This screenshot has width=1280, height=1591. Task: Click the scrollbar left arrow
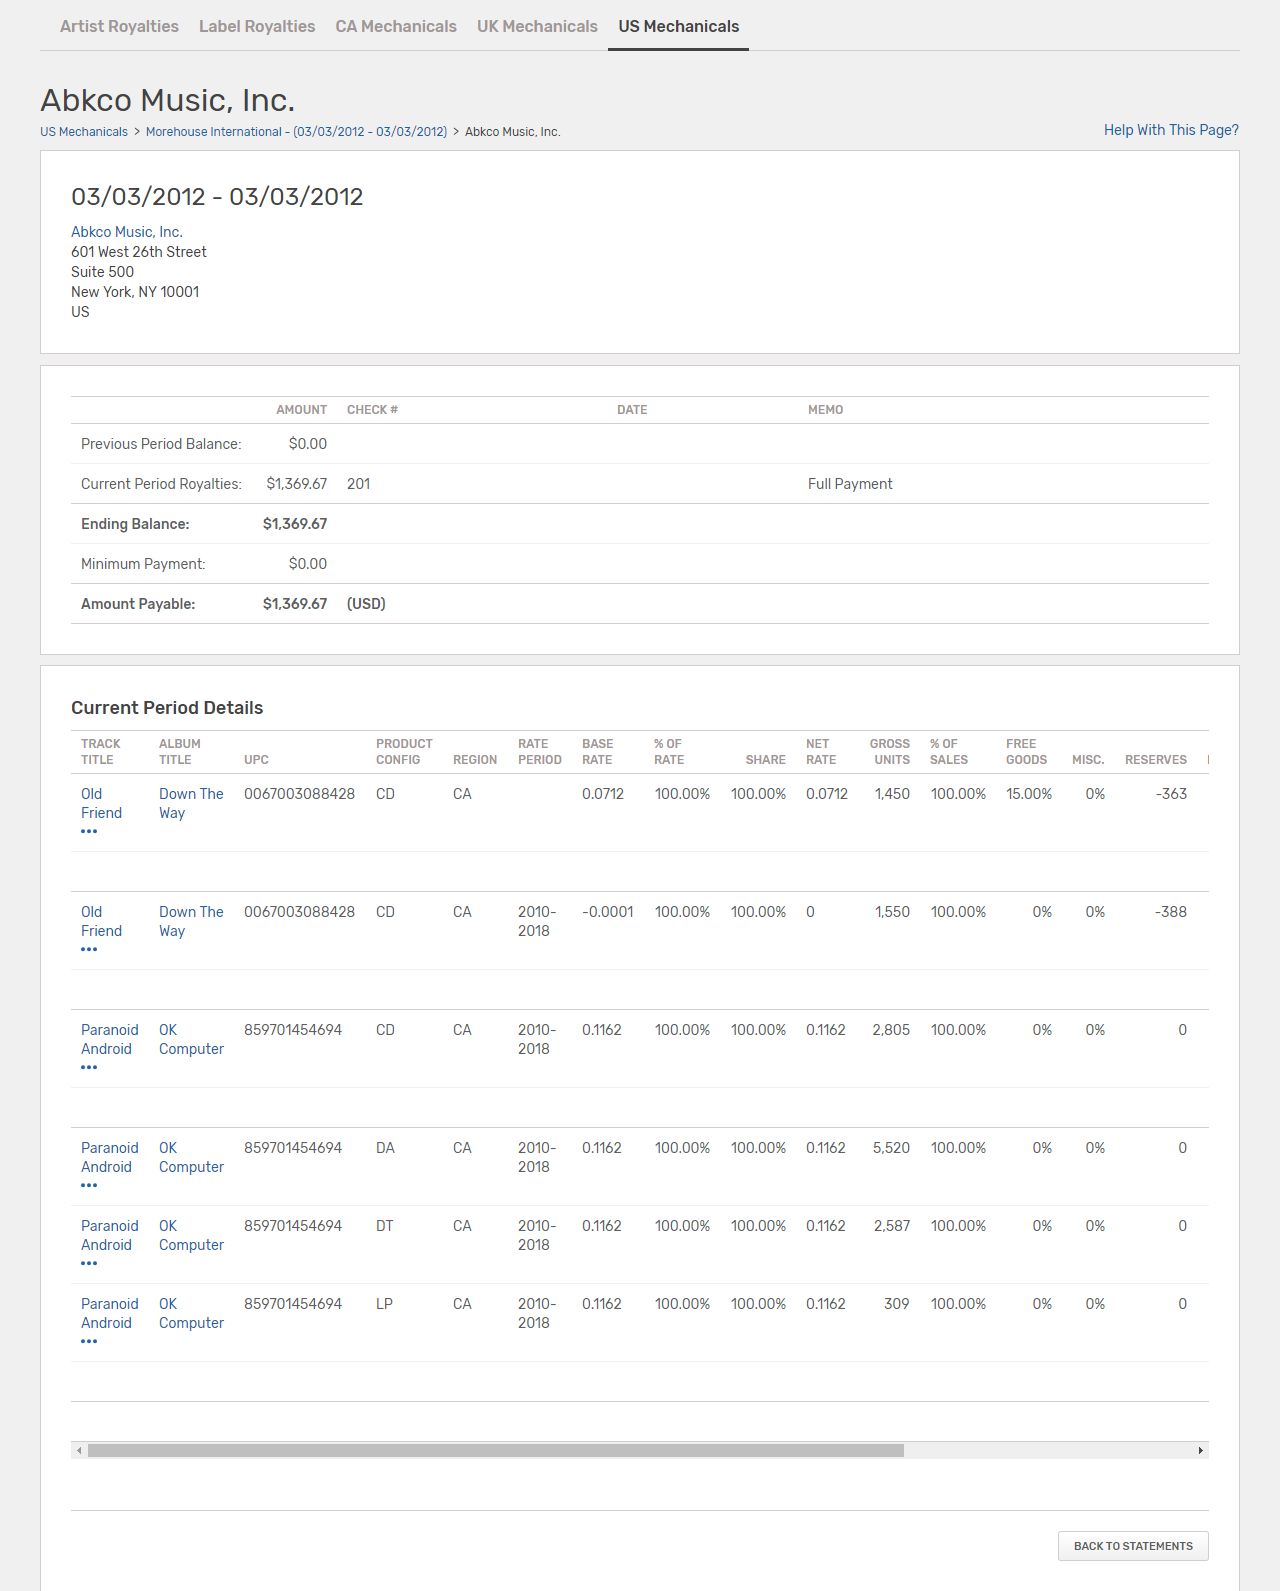[x=79, y=1450]
